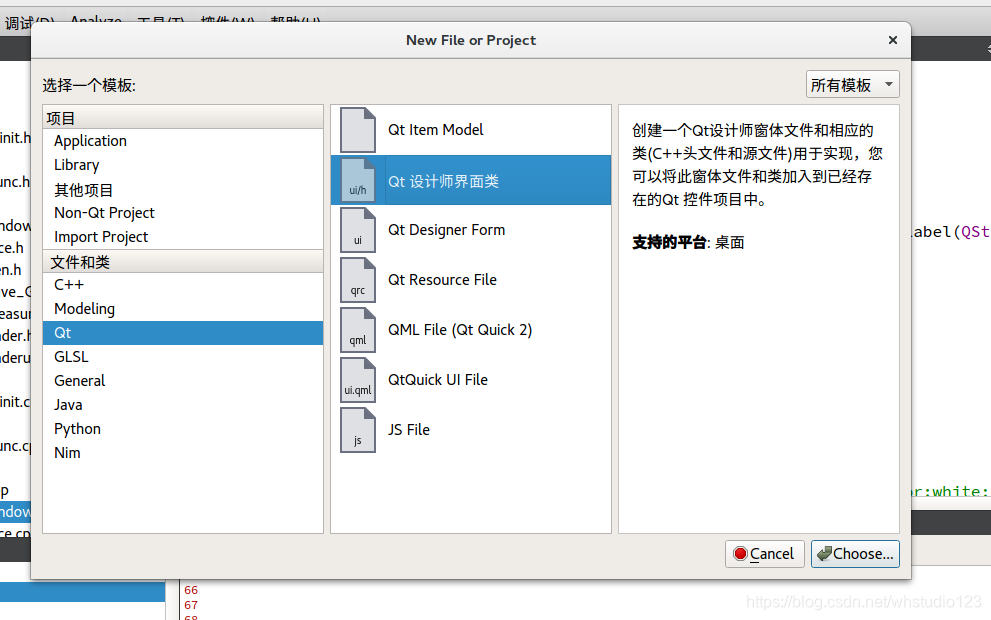991x620 pixels.
Task: Click the qml file icon
Action: [x=358, y=330]
